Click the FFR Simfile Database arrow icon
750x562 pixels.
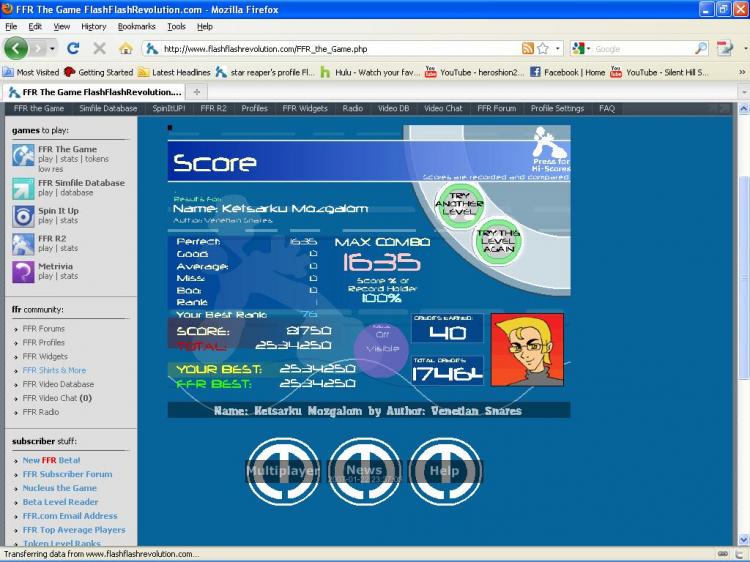(x=23, y=188)
